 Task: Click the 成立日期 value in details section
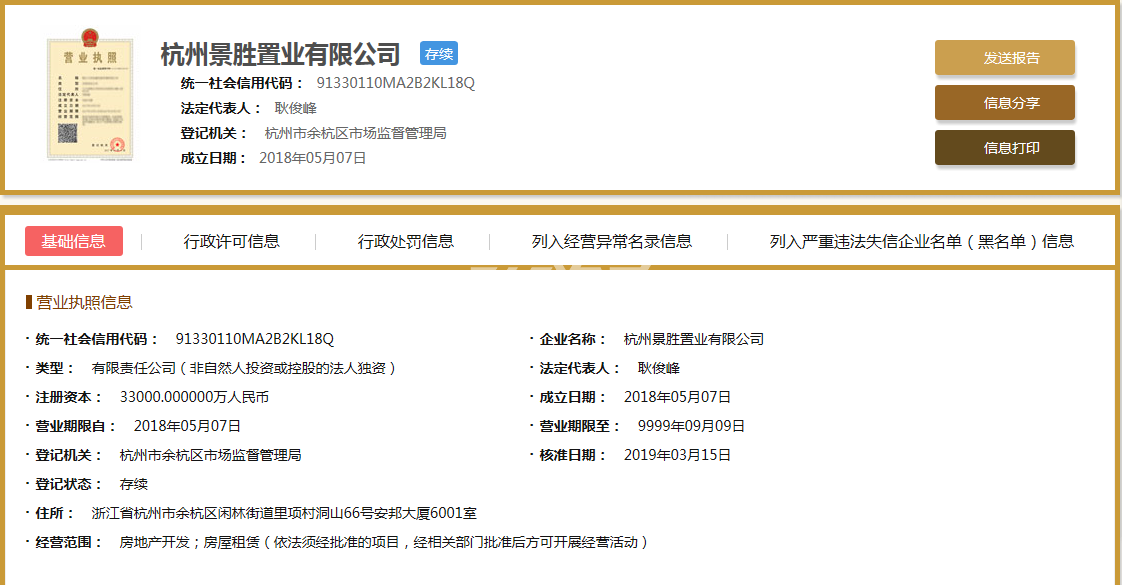(678, 397)
